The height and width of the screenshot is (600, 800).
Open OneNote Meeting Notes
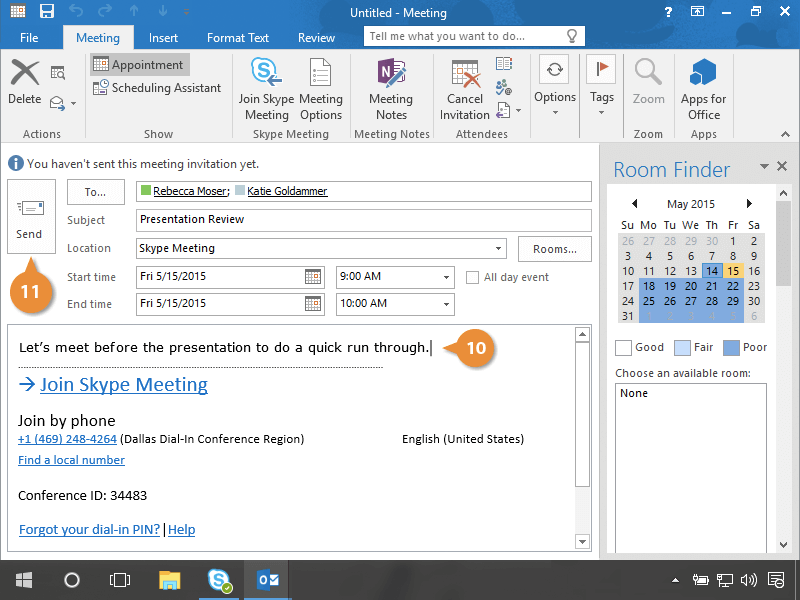click(391, 87)
